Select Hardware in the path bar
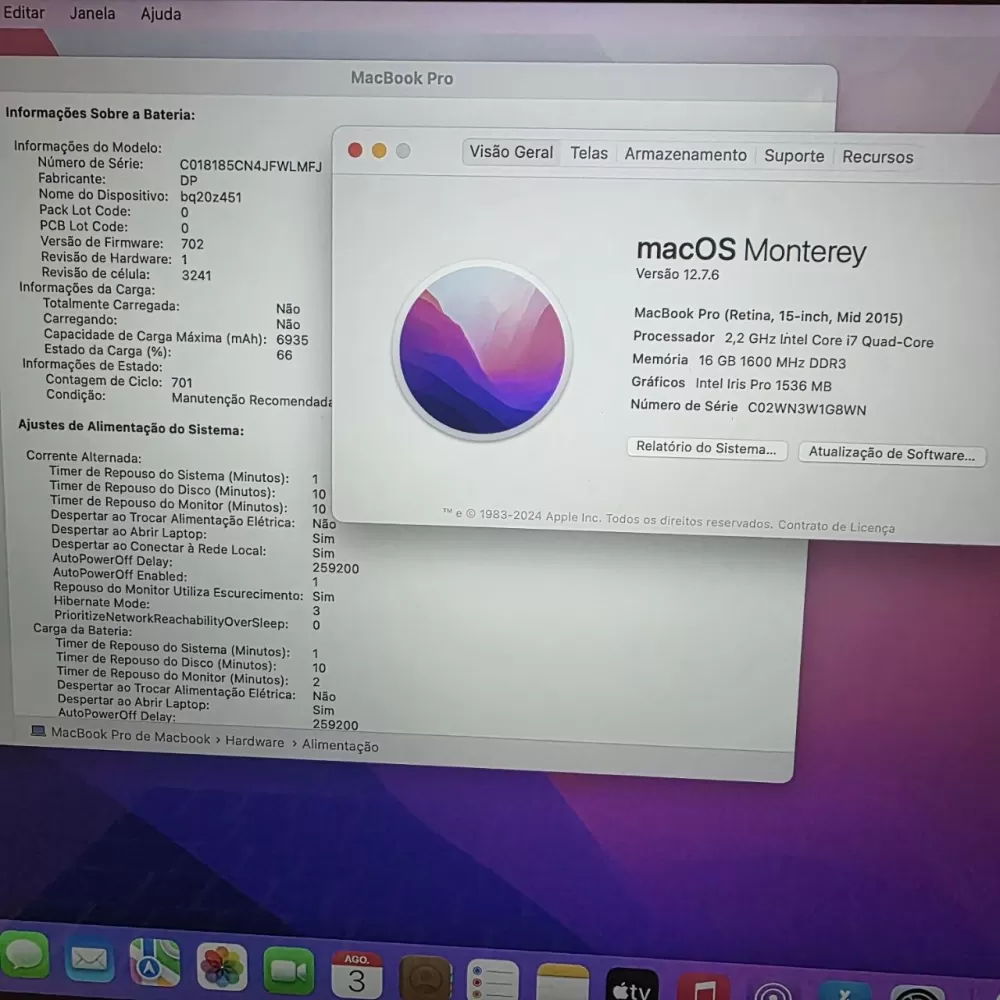Image resolution: width=1000 pixels, height=1000 pixels. [x=254, y=741]
